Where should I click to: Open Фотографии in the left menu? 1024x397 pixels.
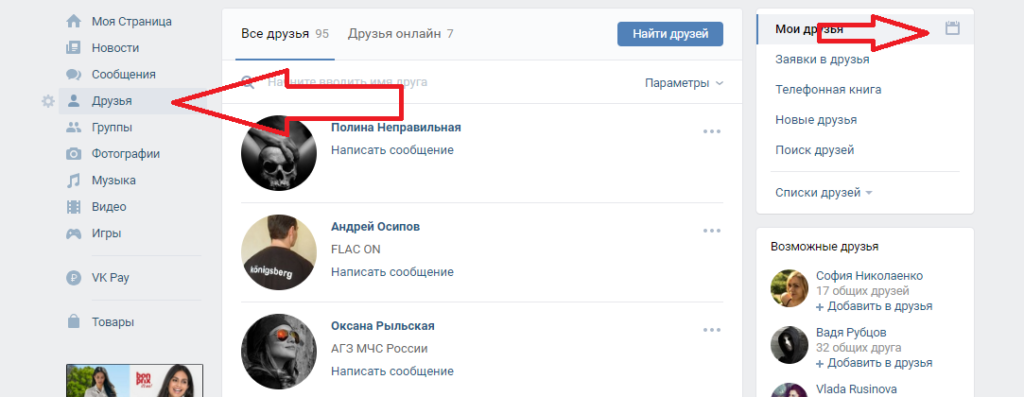[x=126, y=154]
